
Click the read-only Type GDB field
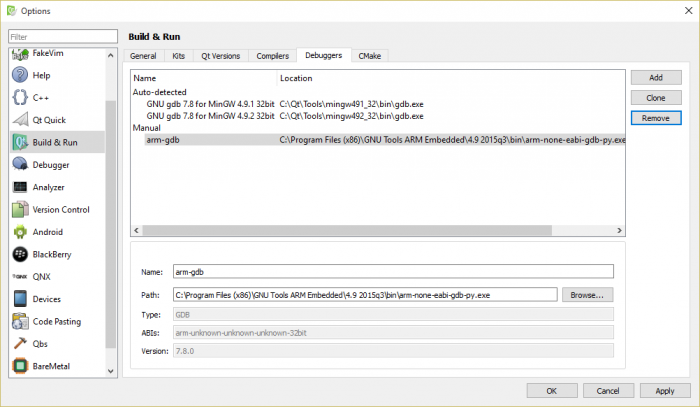coord(393,314)
